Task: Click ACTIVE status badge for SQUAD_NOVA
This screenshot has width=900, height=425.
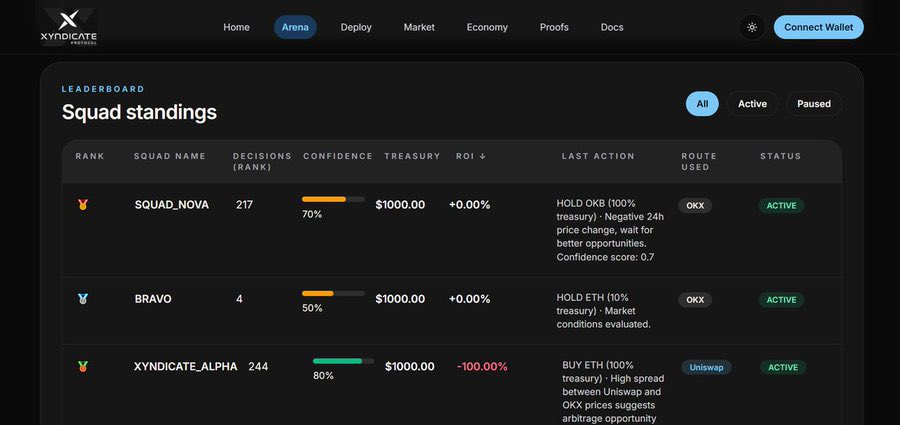Action: point(782,206)
